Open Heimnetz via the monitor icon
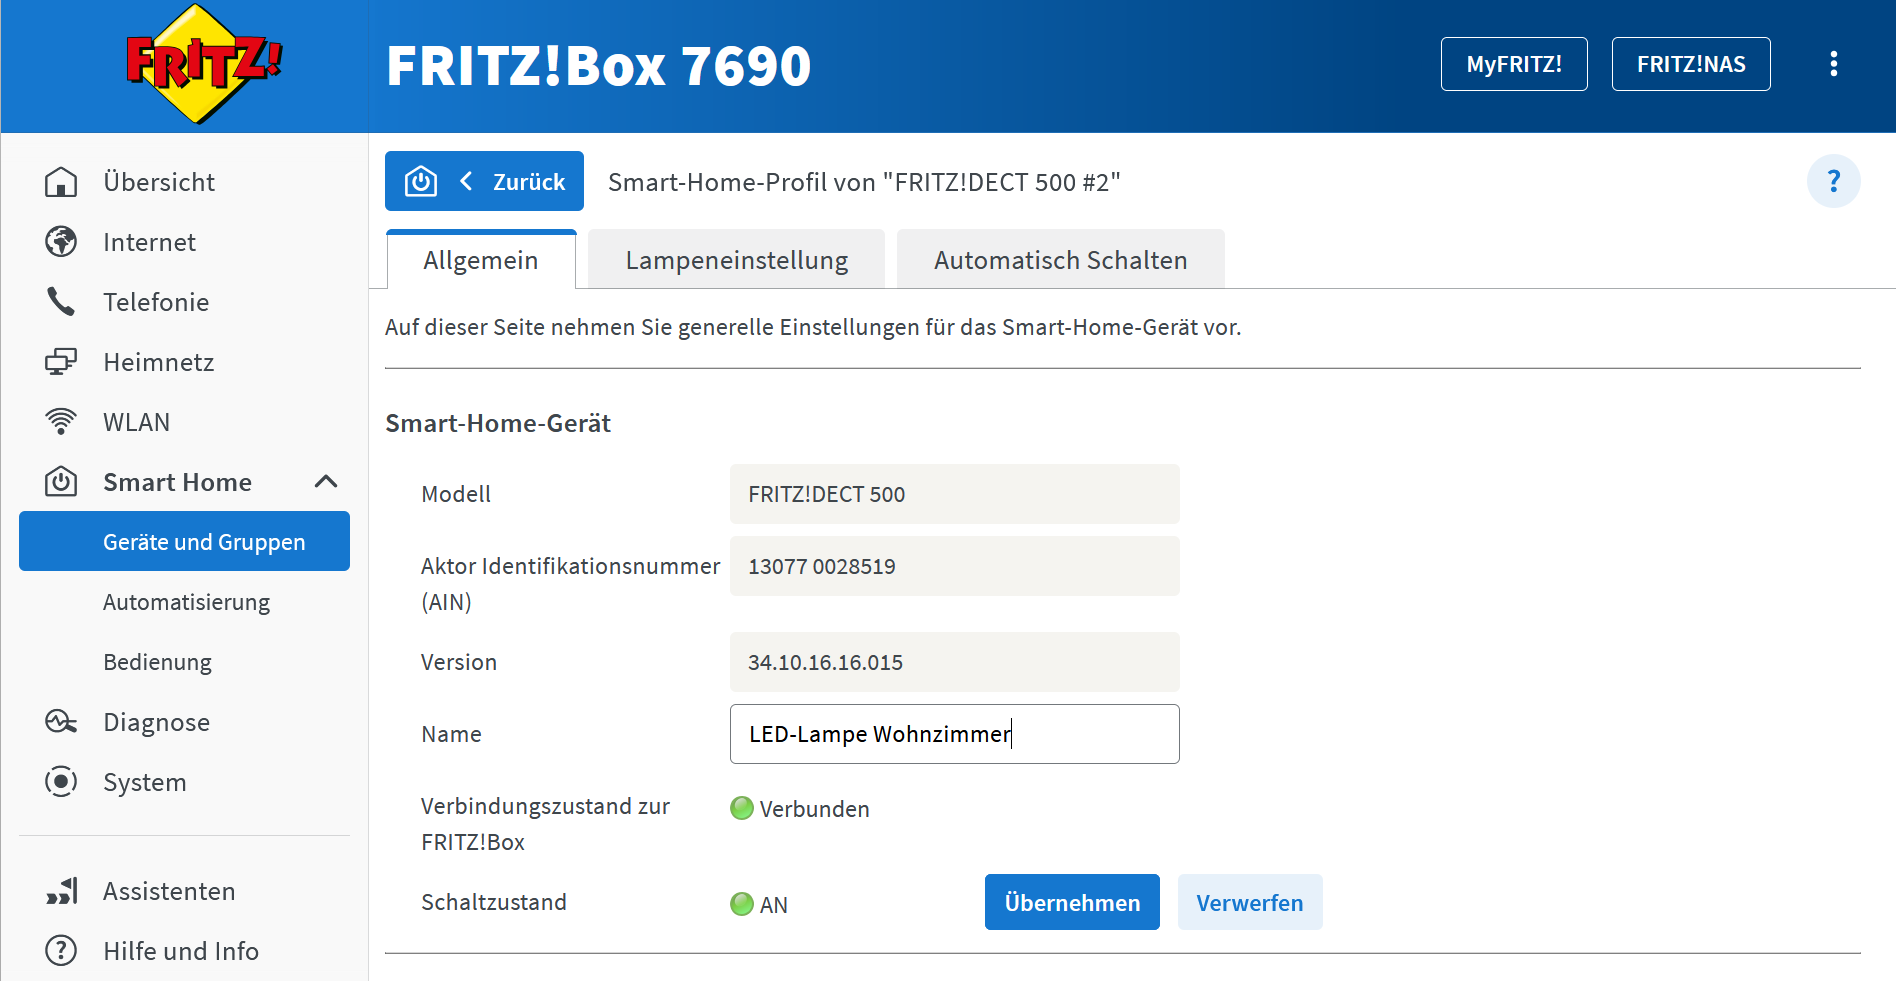Screen dimensions: 1896x985 pyautogui.click(x=61, y=361)
